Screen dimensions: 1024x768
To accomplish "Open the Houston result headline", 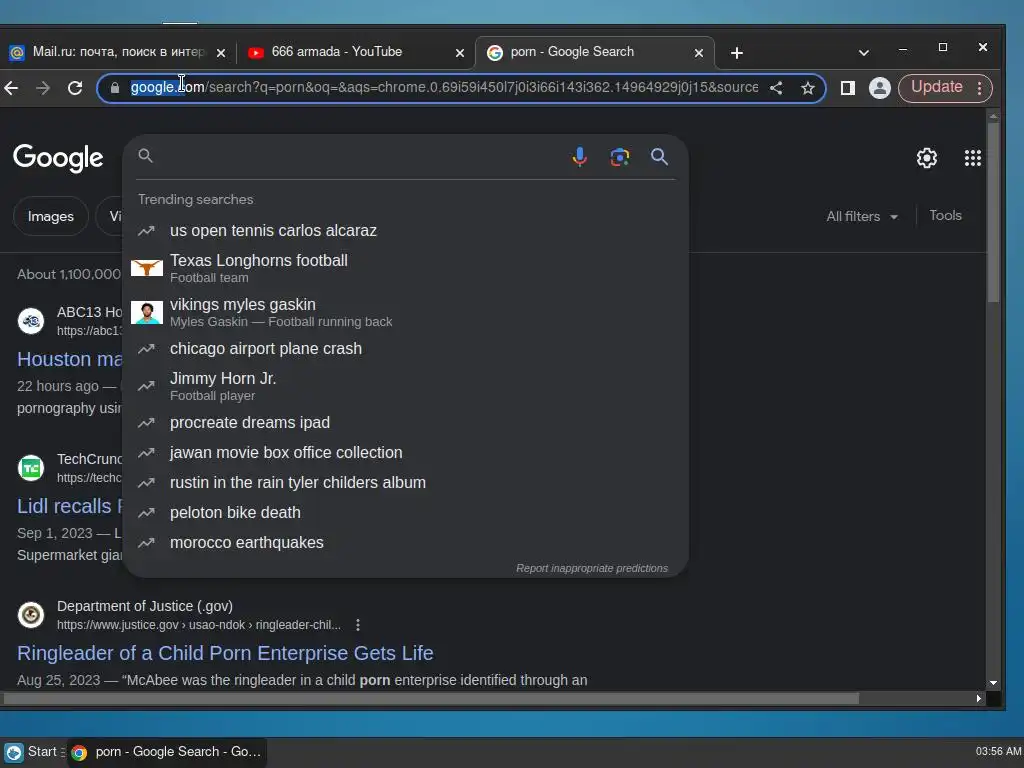I will [69, 359].
